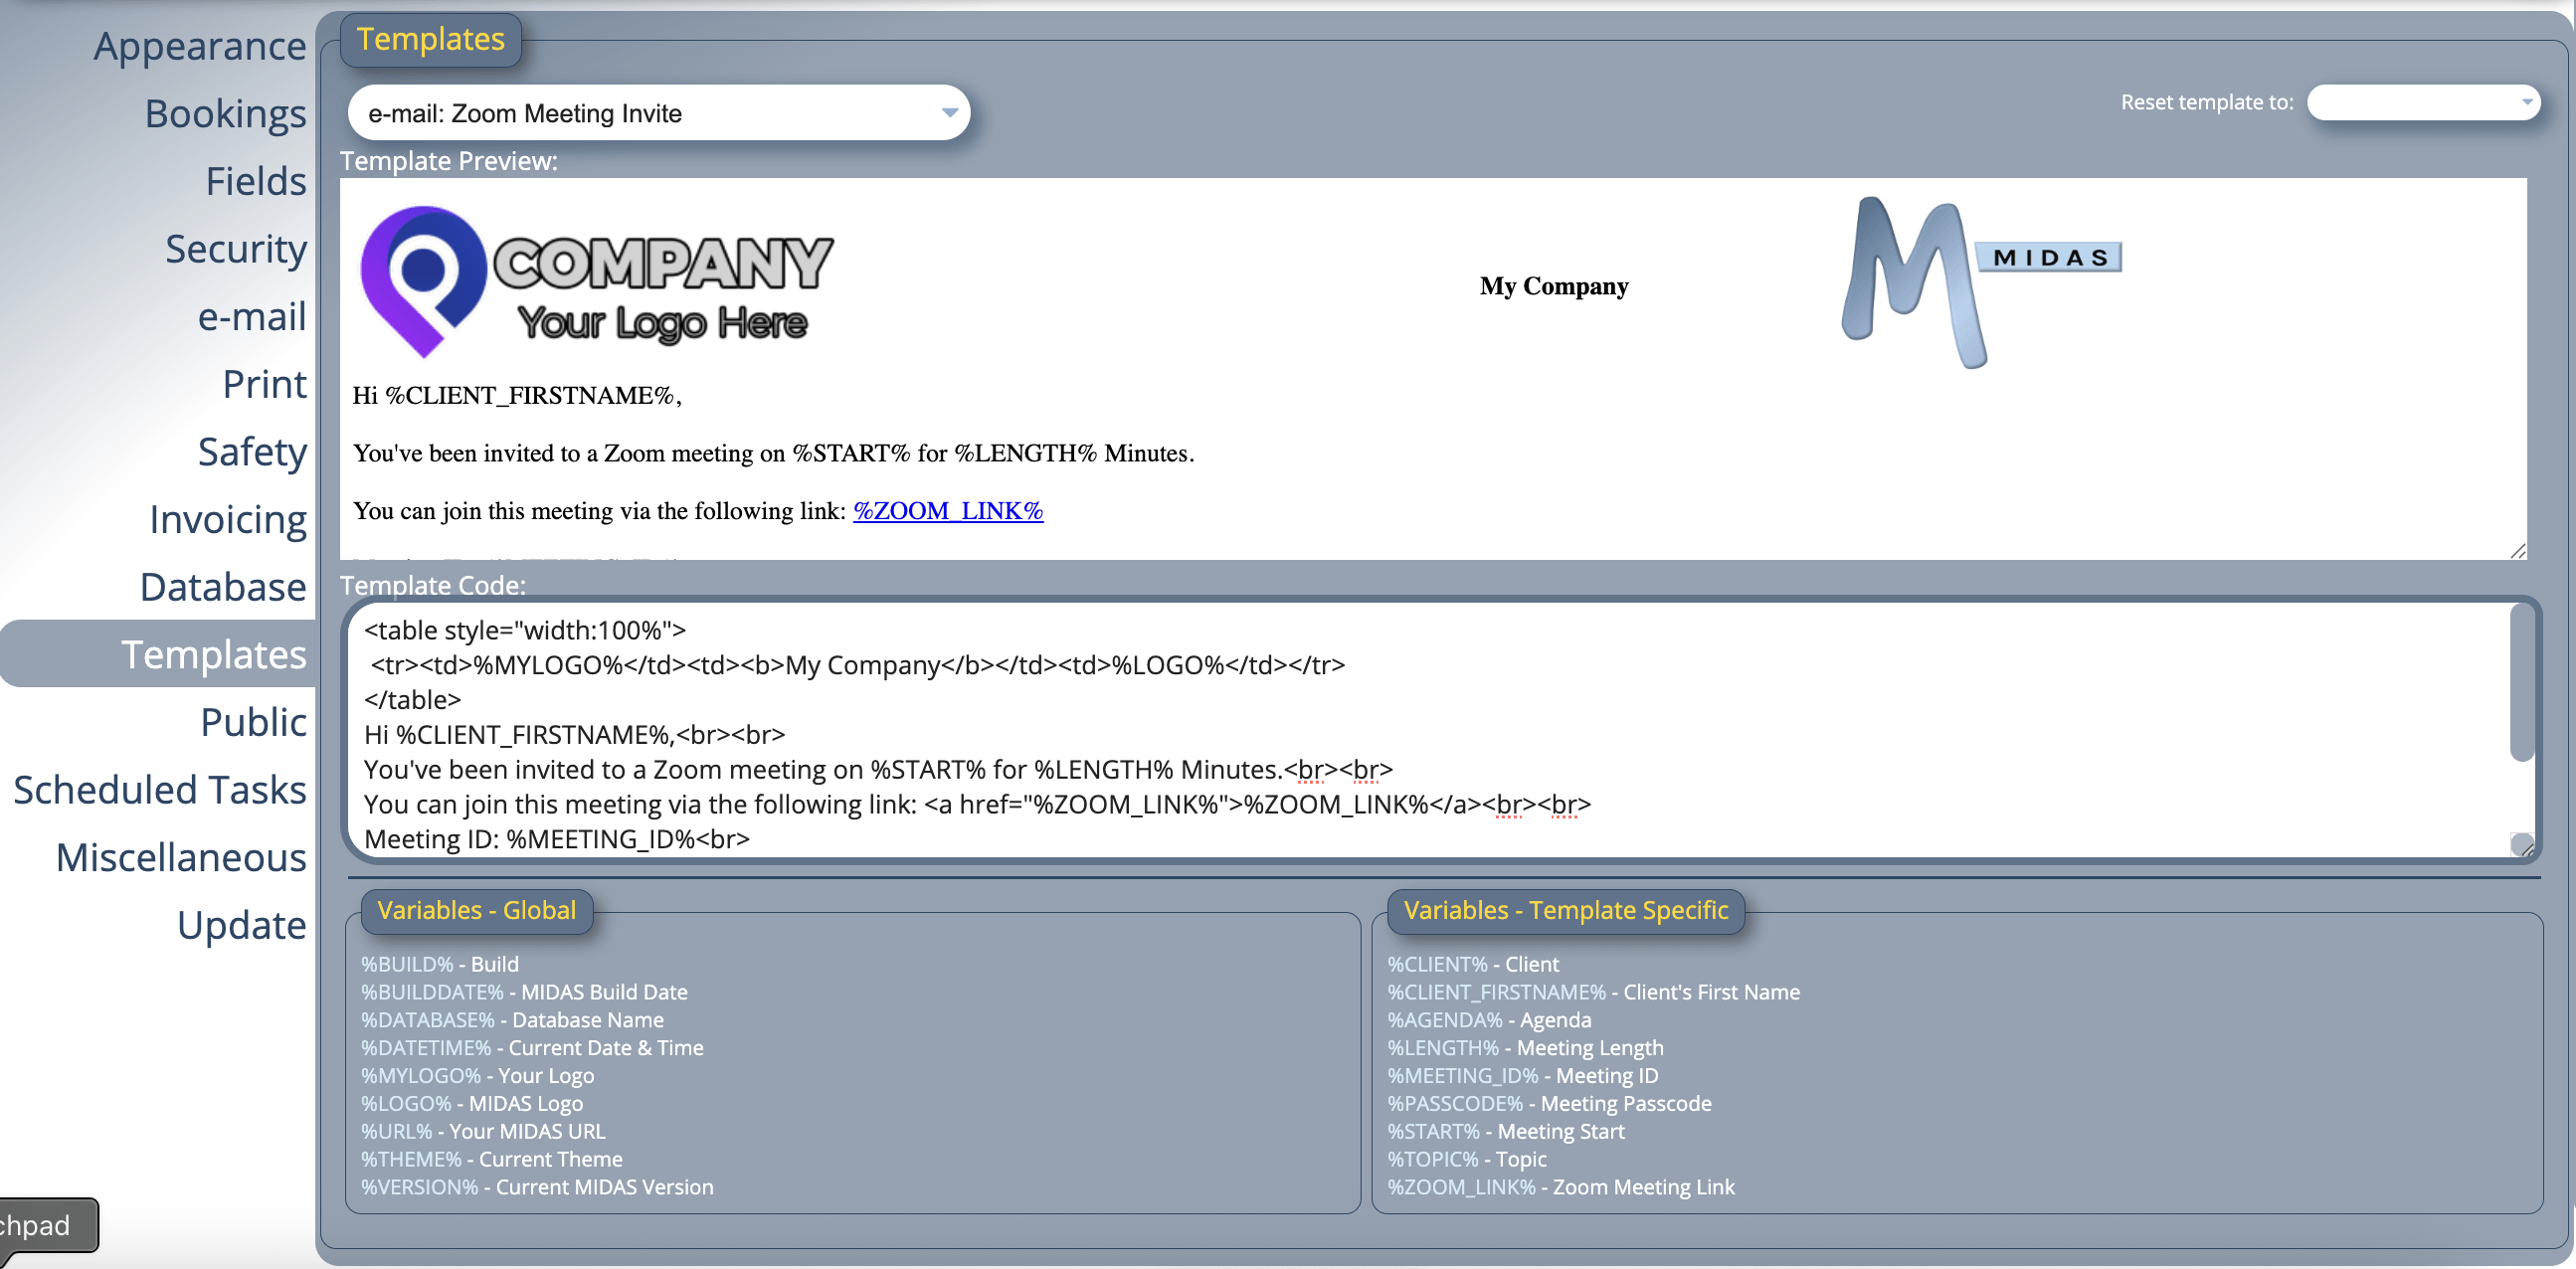2576x1269 pixels.
Task: Insert the %ZOOM_LINK% Zoom Meeting Link variable
Action: point(1461,1188)
